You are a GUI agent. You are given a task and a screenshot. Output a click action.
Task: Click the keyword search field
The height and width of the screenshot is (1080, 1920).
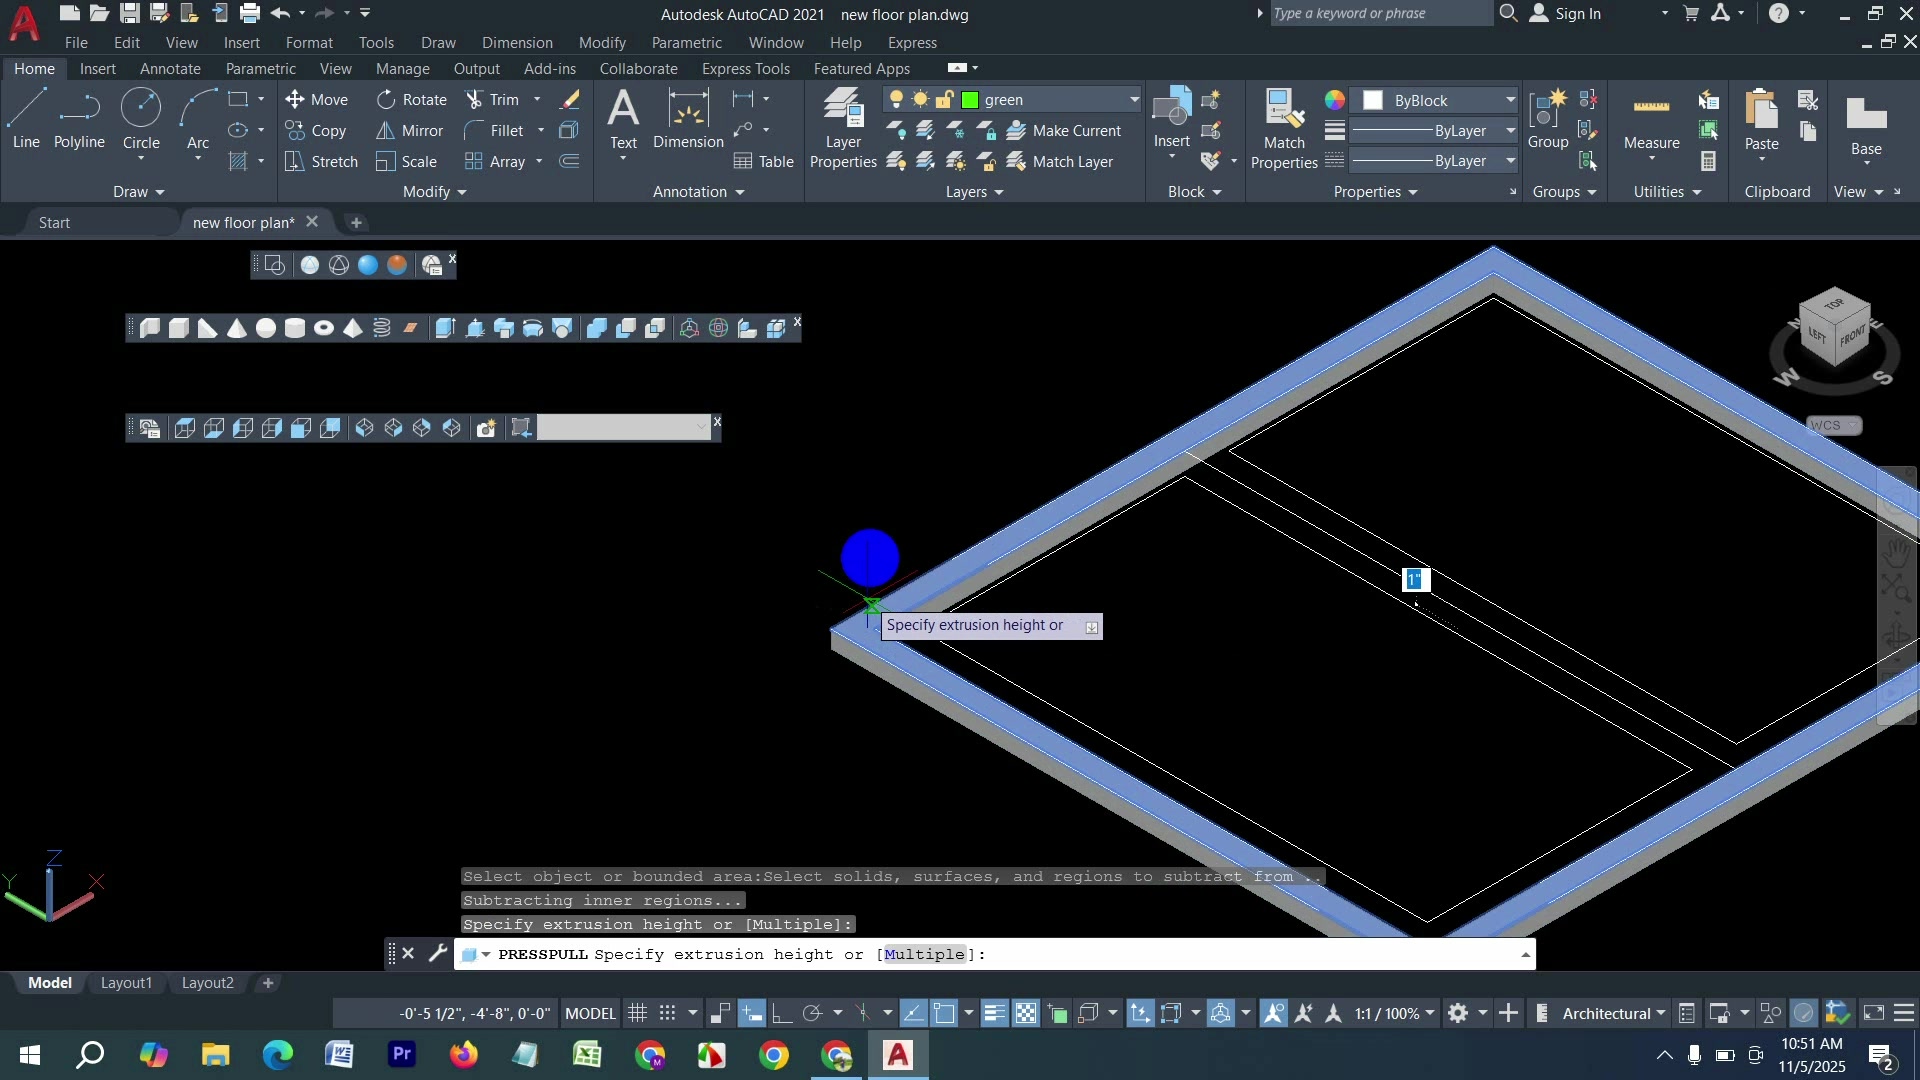[1380, 14]
